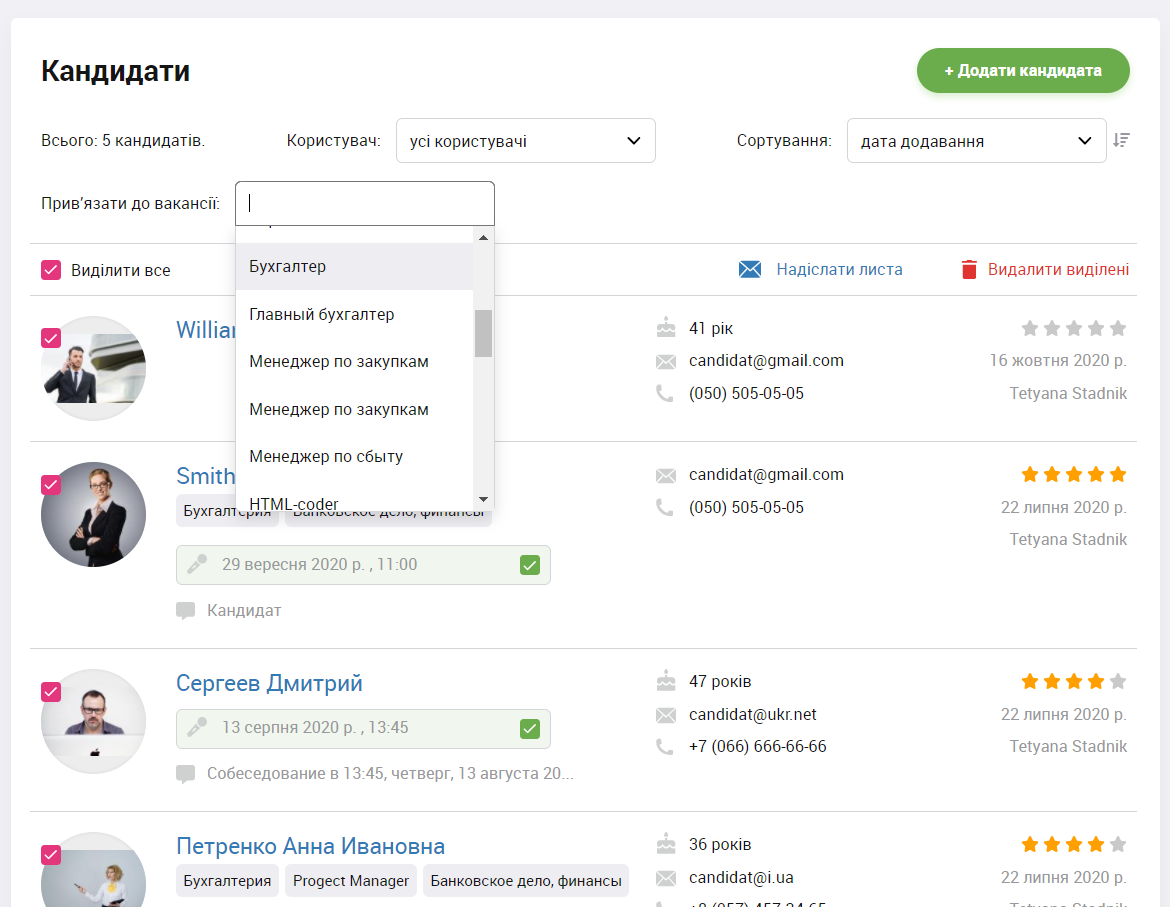The width and height of the screenshot is (1170, 907).
Task: Click the red trash bin icon
Action: (x=968, y=269)
